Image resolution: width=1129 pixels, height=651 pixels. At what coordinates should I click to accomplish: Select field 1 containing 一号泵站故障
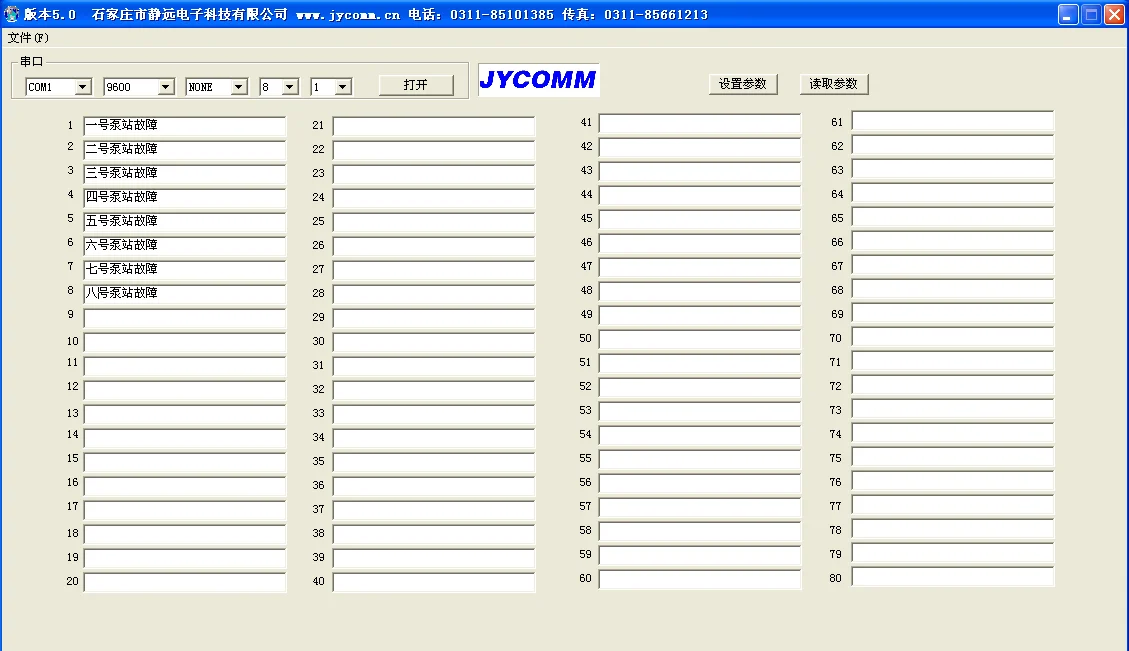click(x=184, y=126)
